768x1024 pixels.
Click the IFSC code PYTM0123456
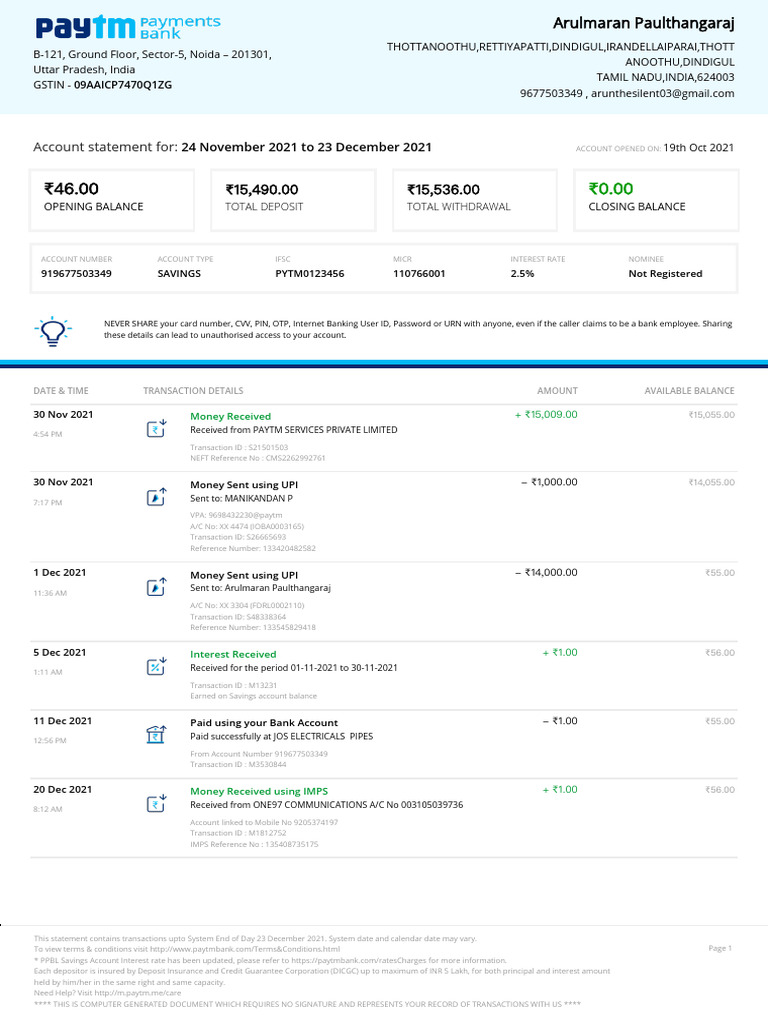tap(309, 273)
